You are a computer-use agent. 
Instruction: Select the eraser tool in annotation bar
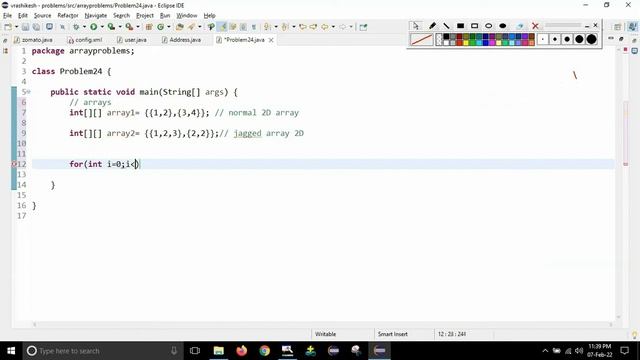click(x=520, y=26)
